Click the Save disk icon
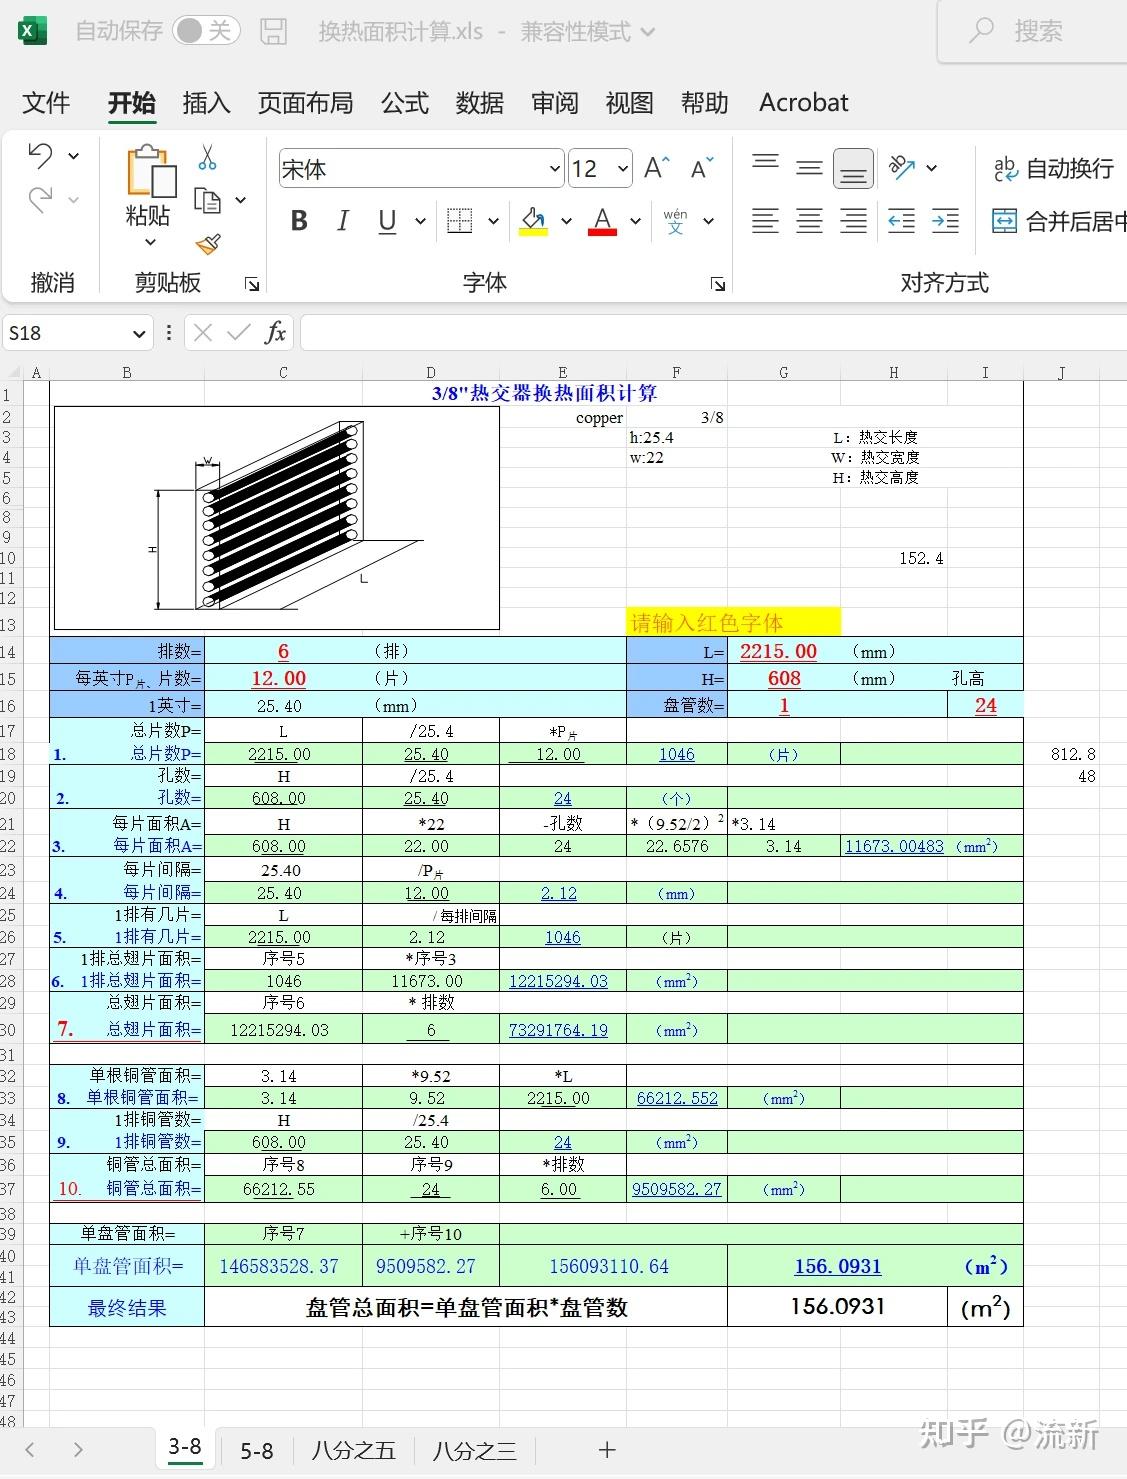 click(273, 32)
